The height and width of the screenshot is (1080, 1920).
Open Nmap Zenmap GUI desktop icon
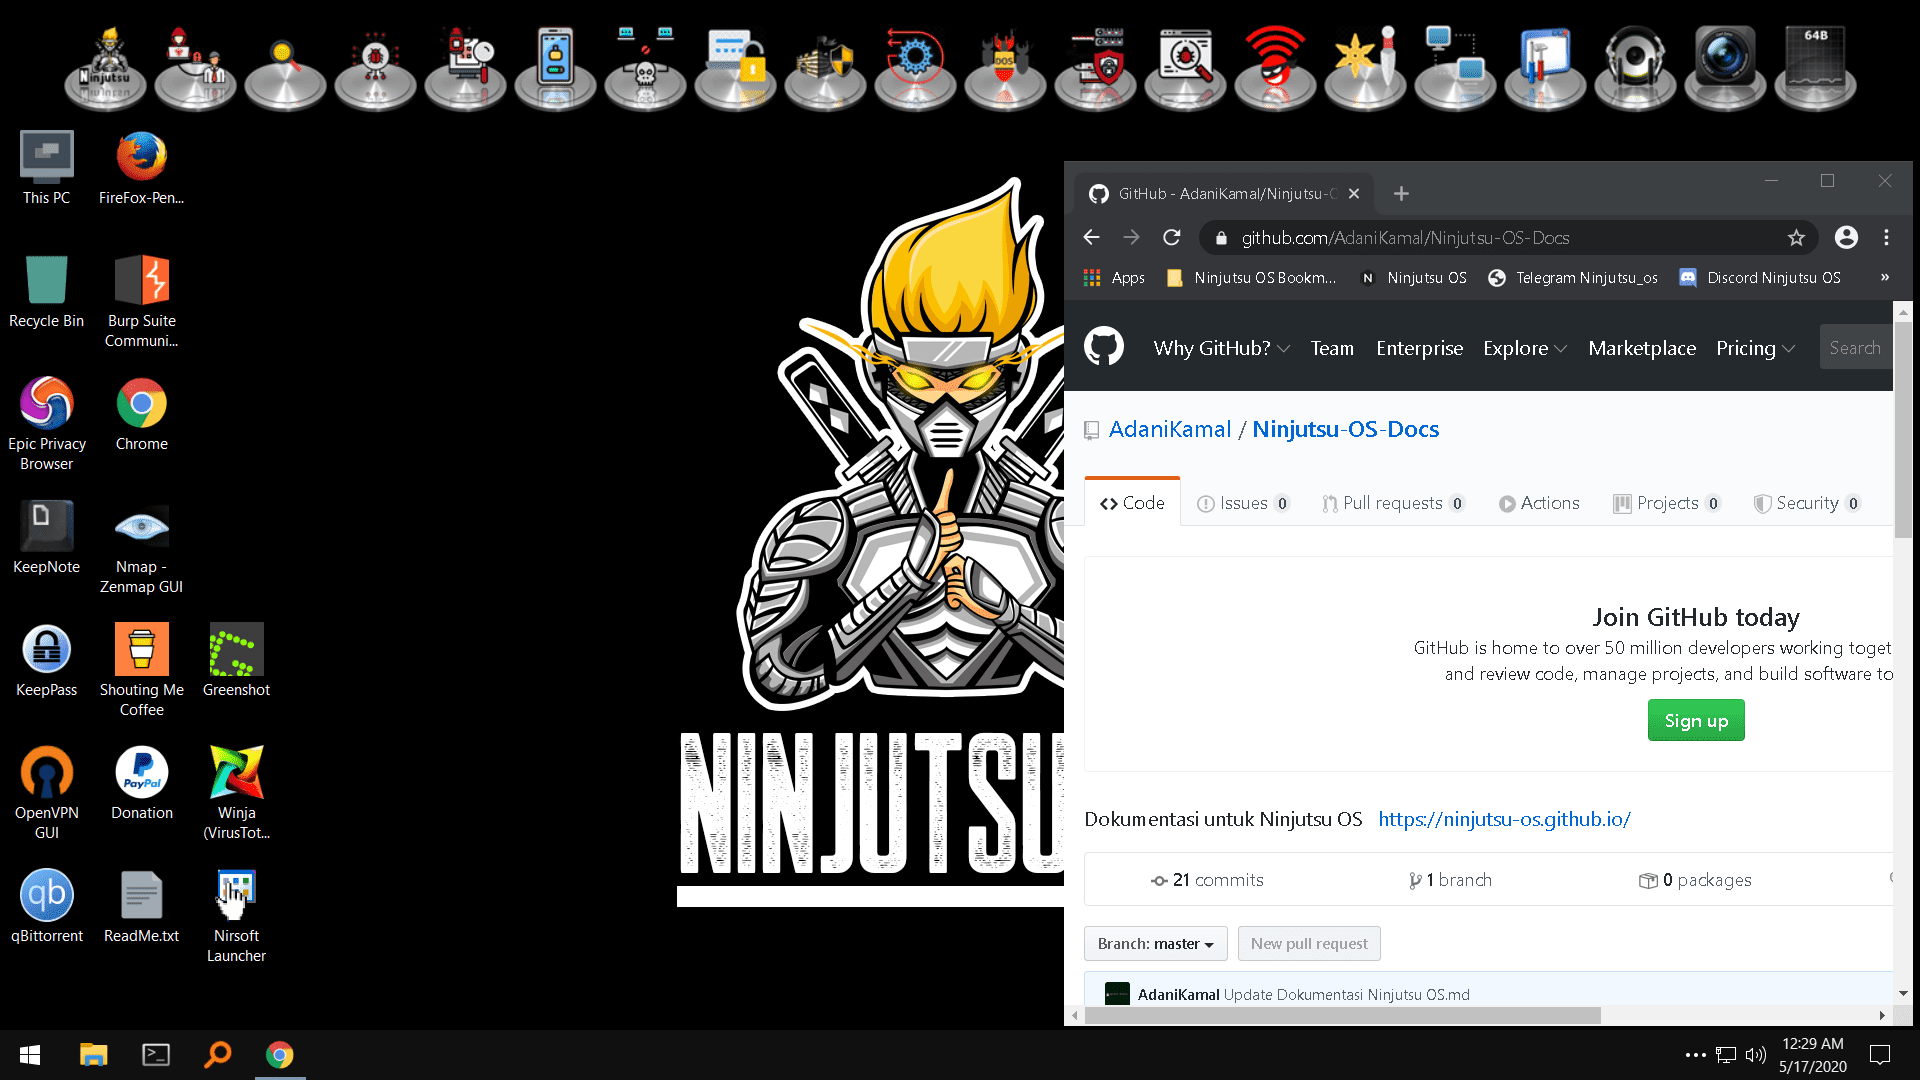[x=141, y=547]
